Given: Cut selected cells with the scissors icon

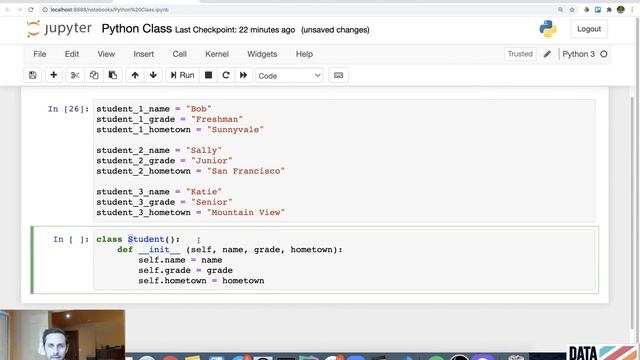Looking at the screenshot, I should tap(75, 75).
